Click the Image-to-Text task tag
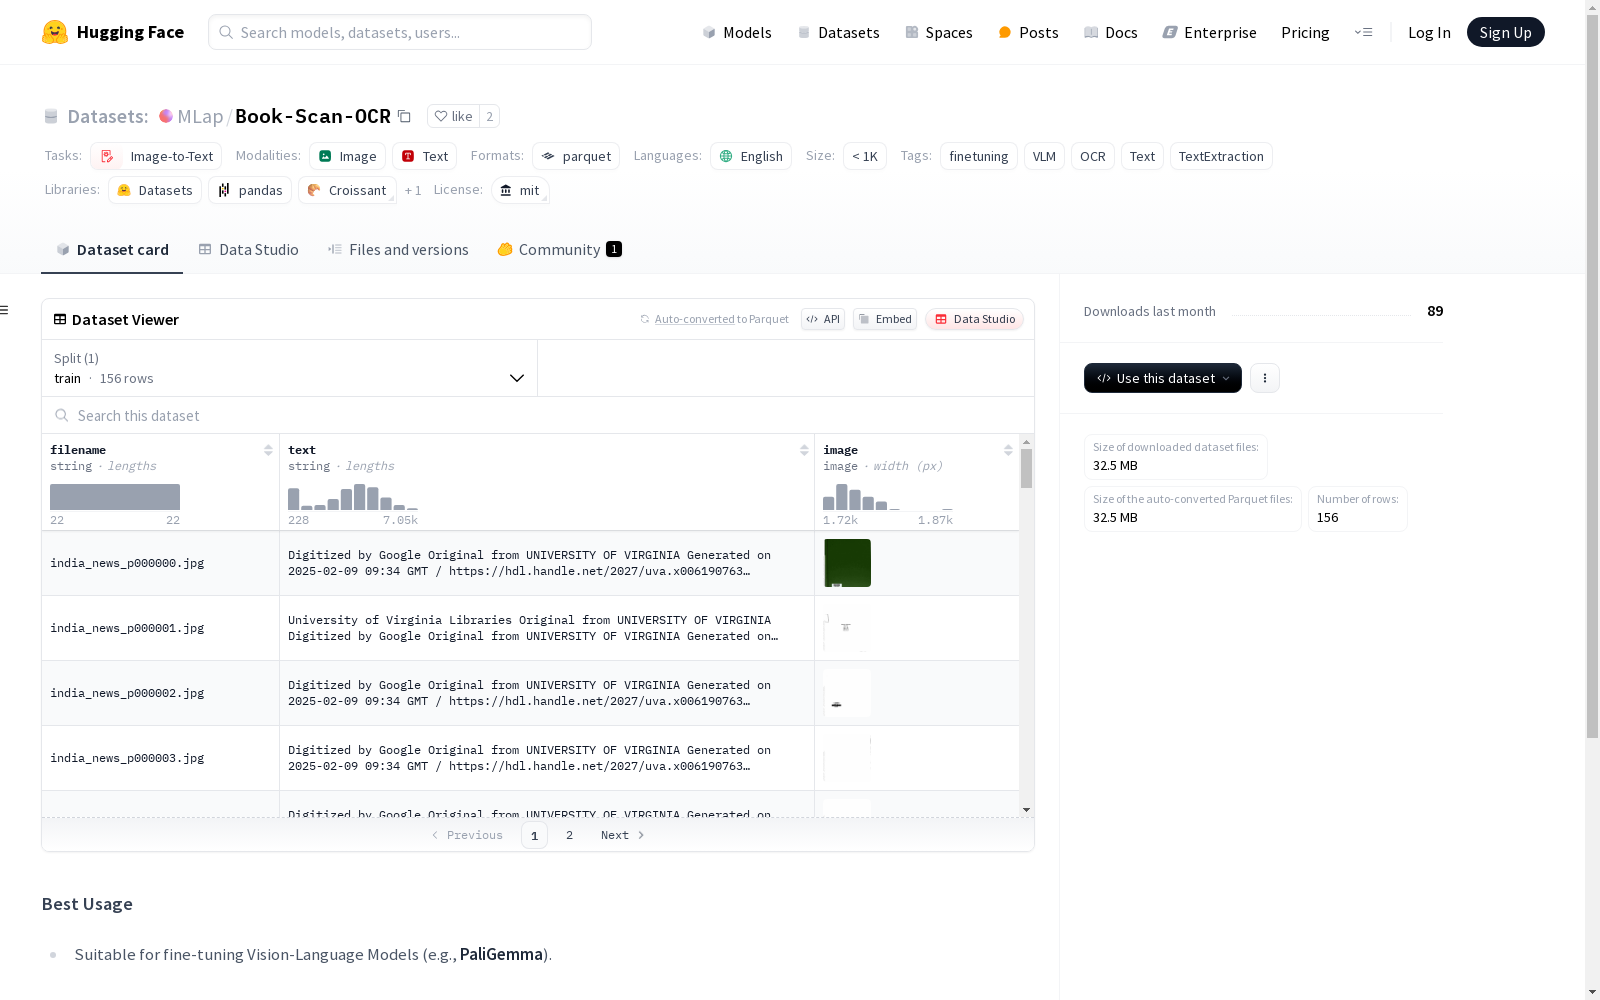The width and height of the screenshot is (1600, 1000). click(156, 156)
